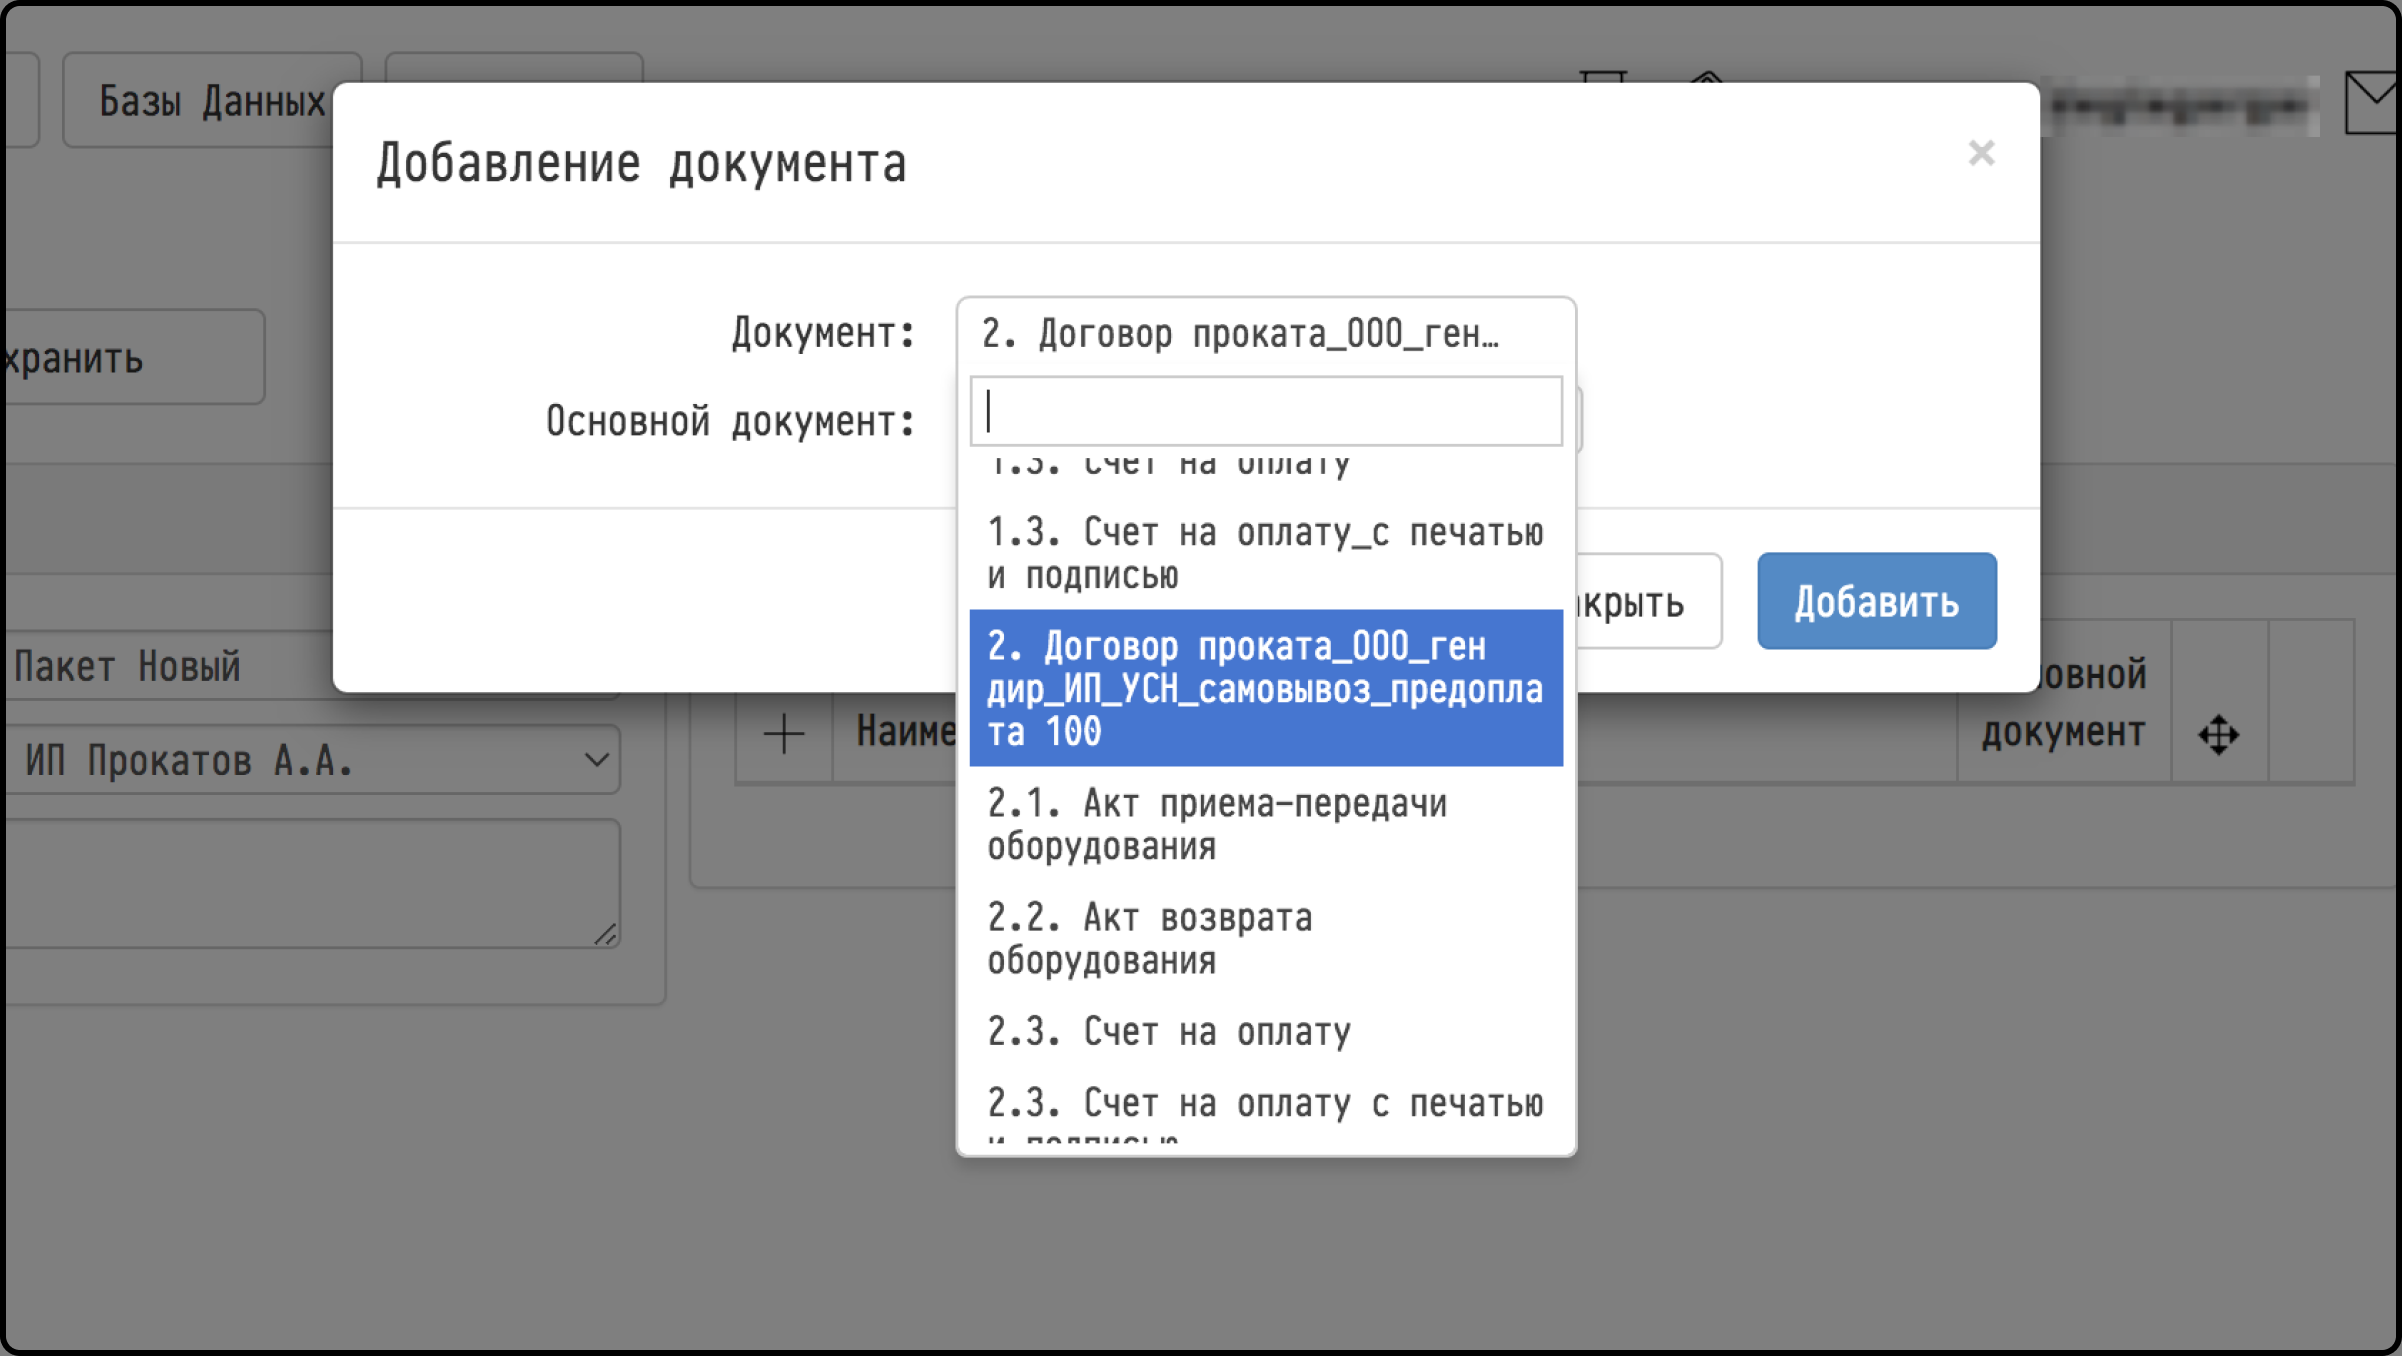The image size is (2402, 1356).
Task: Click the dropdown search input field
Action: 1266,411
